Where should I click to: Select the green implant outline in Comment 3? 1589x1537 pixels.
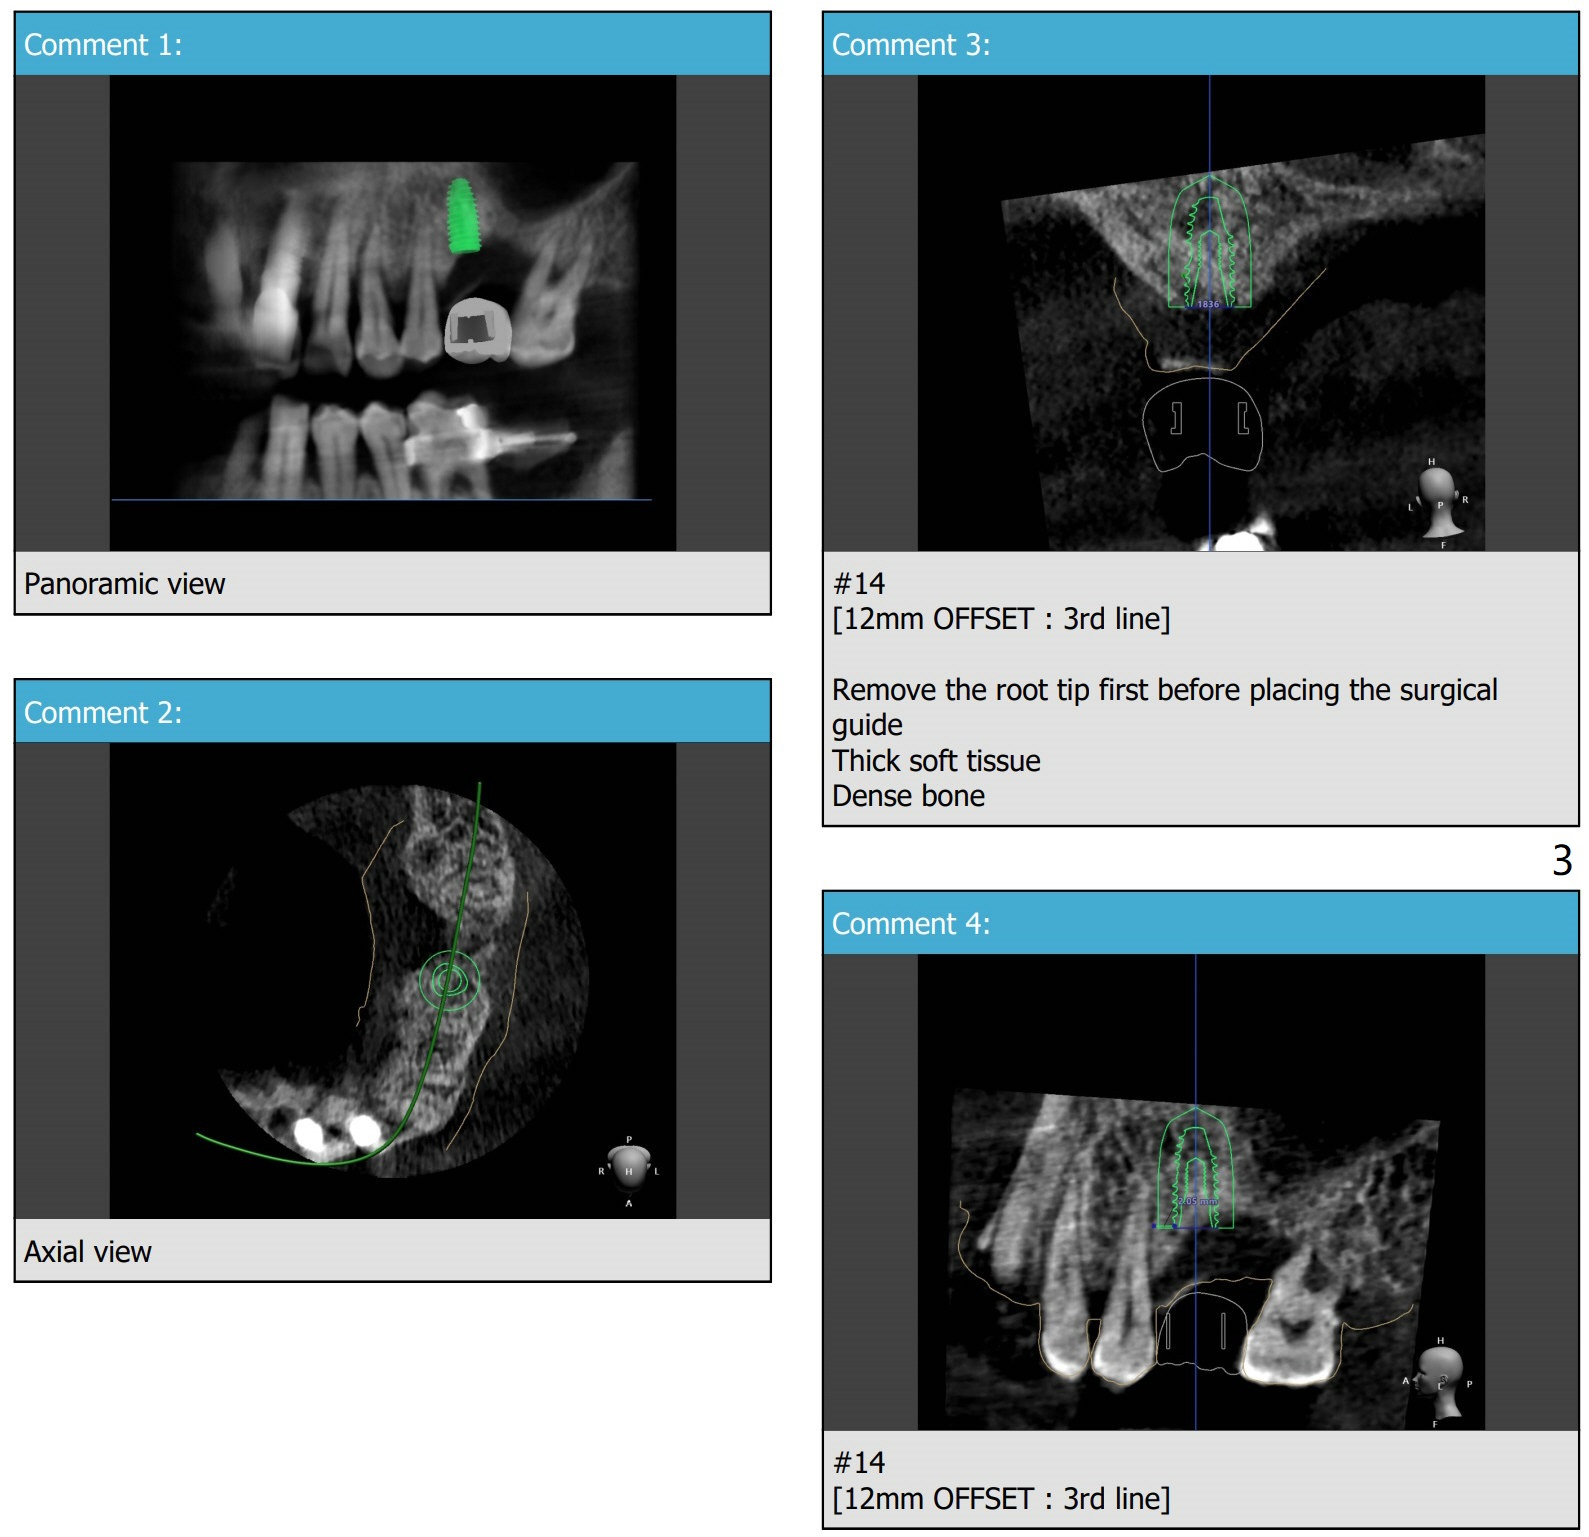[1209, 245]
